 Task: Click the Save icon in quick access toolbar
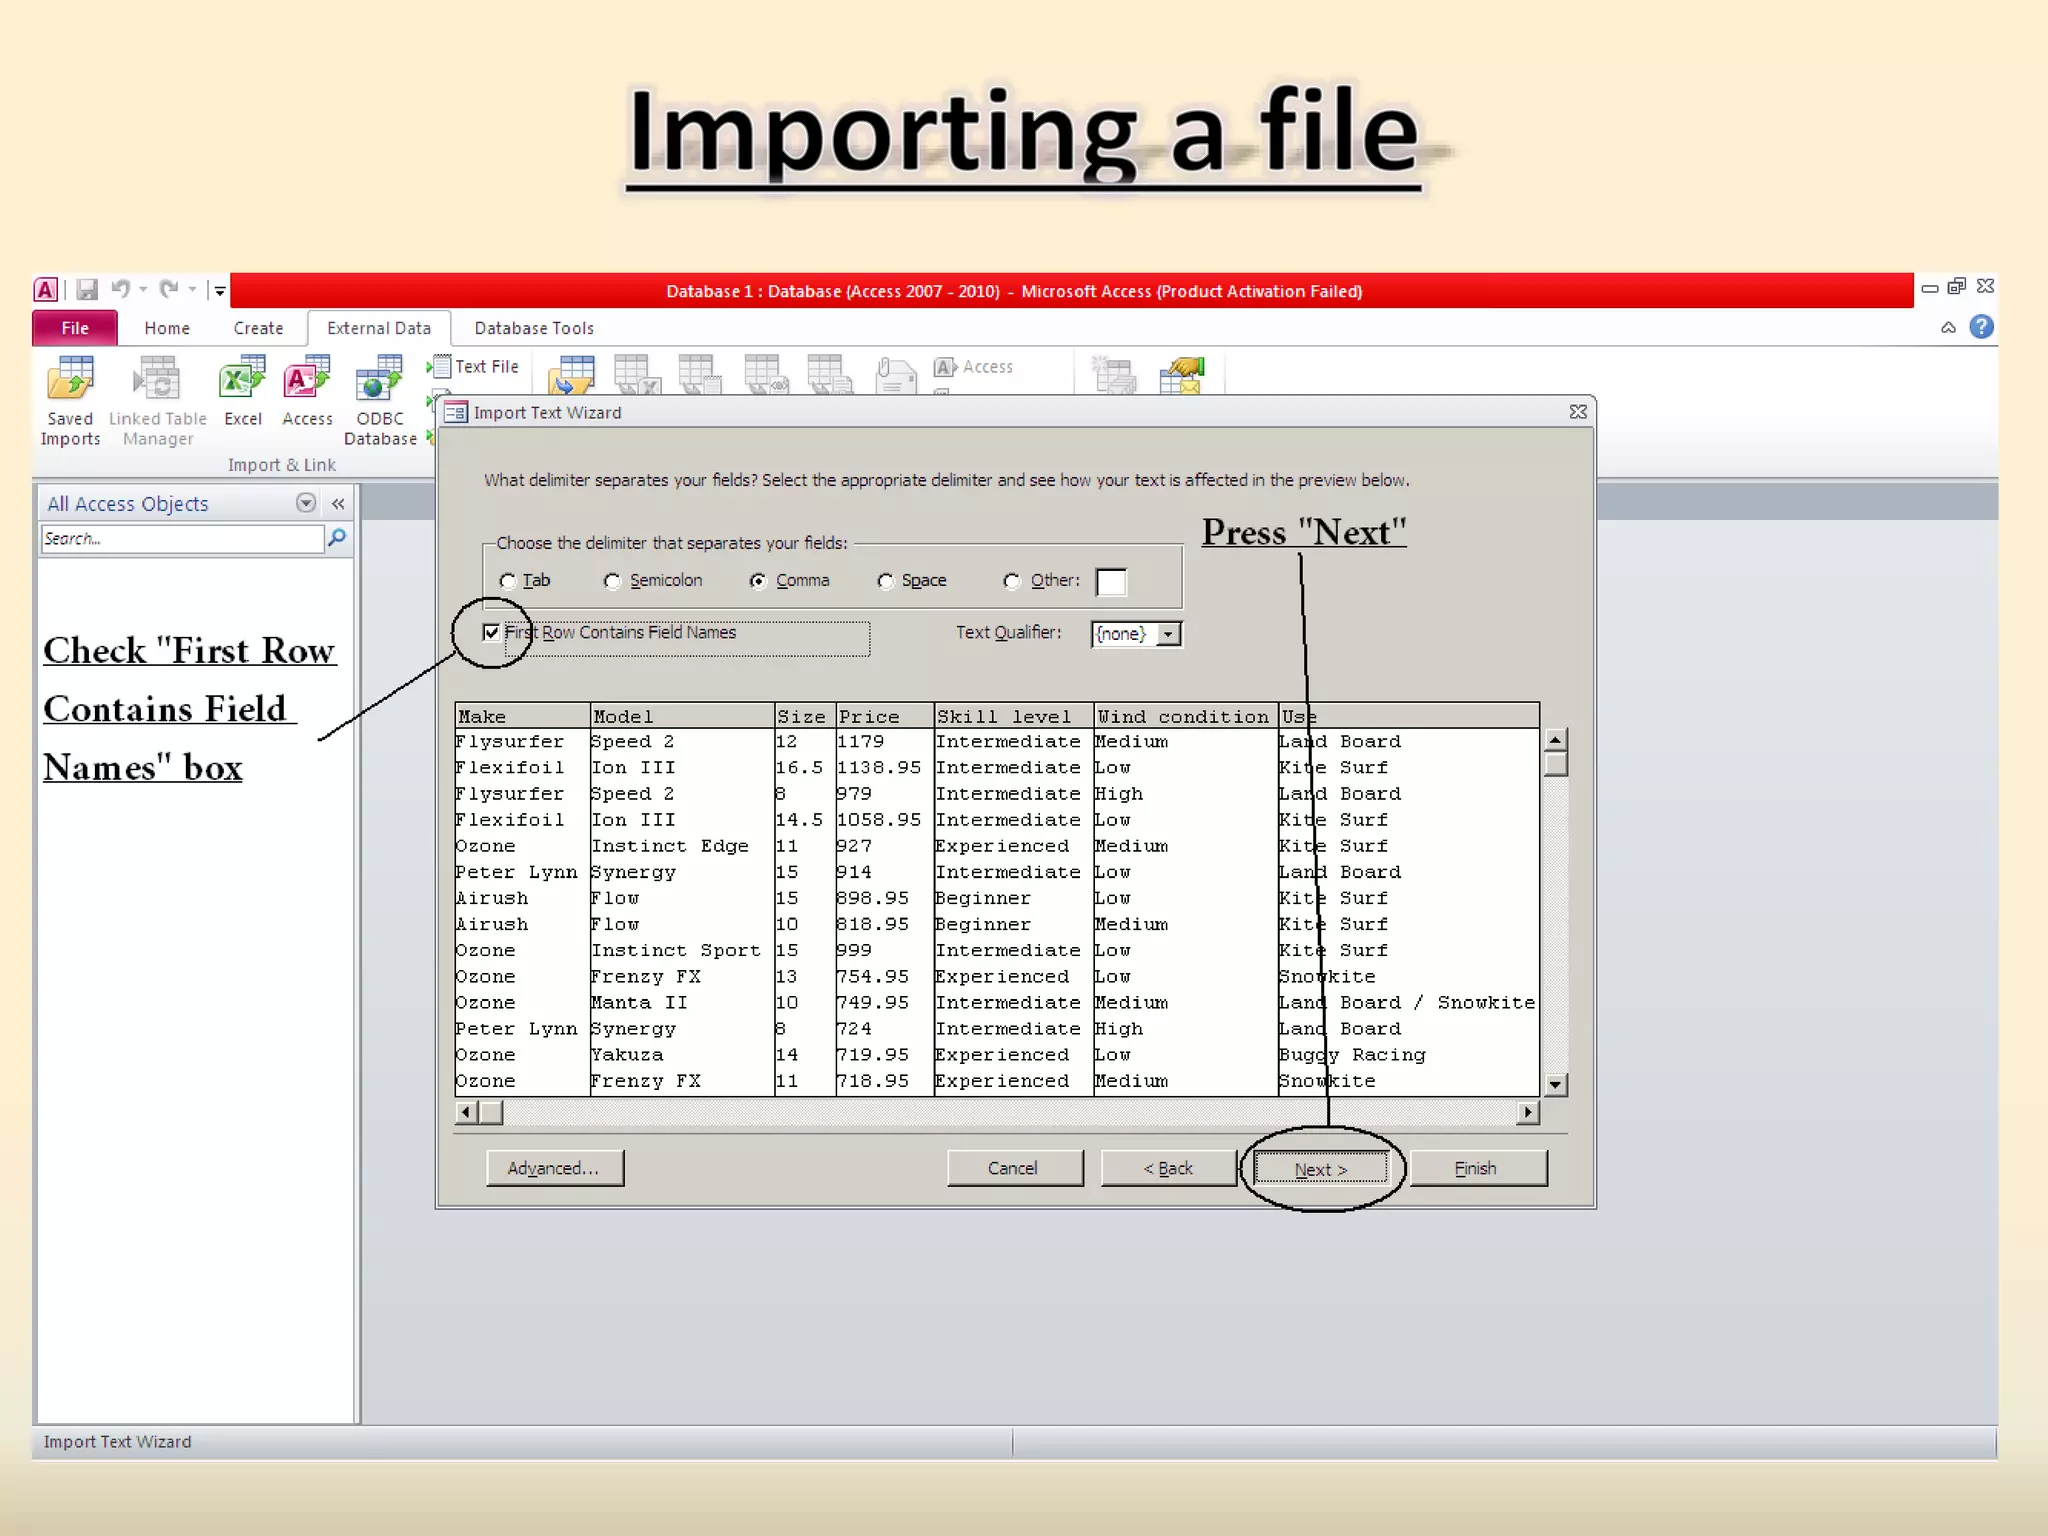87,290
